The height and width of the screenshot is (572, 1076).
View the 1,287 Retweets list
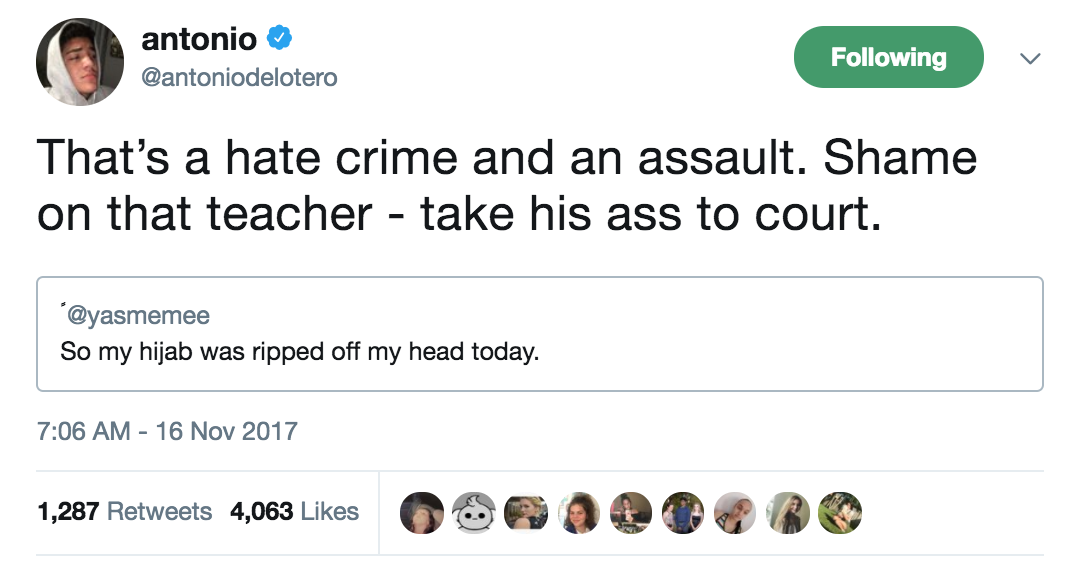125,512
